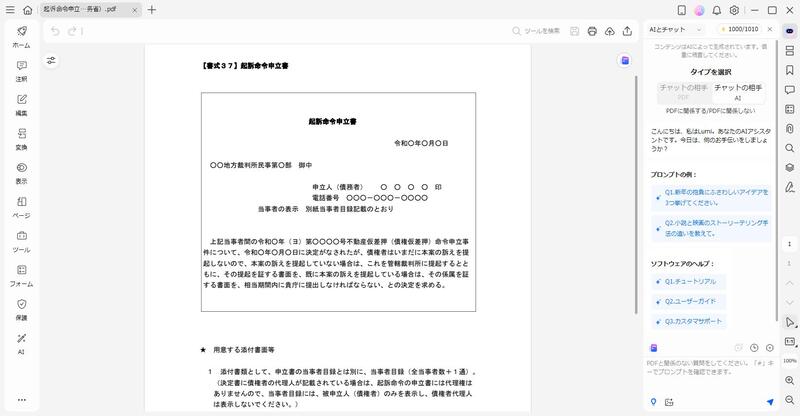
Task: Open the user account avatar
Action: point(699,10)
